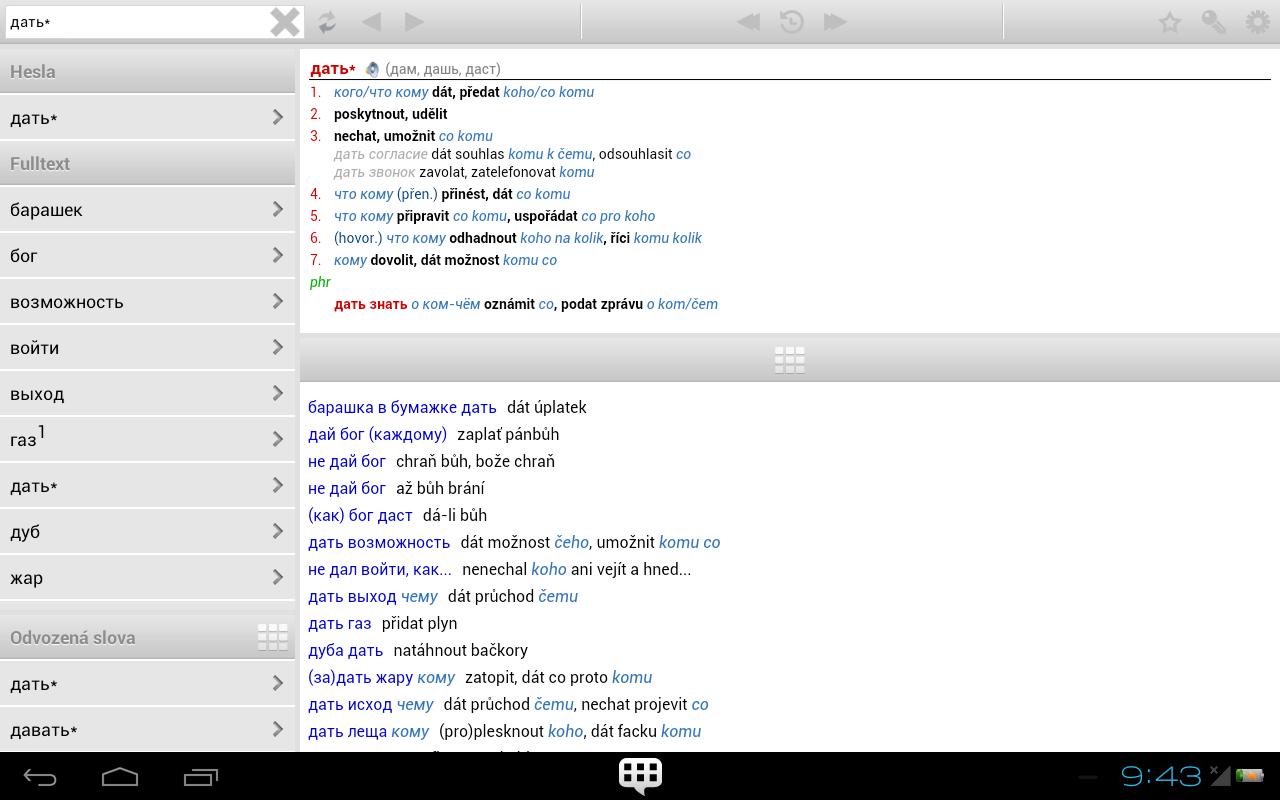Clear the search field with X icon
Viewport: 1280px width, 800px height.
(x=285, y=21)
